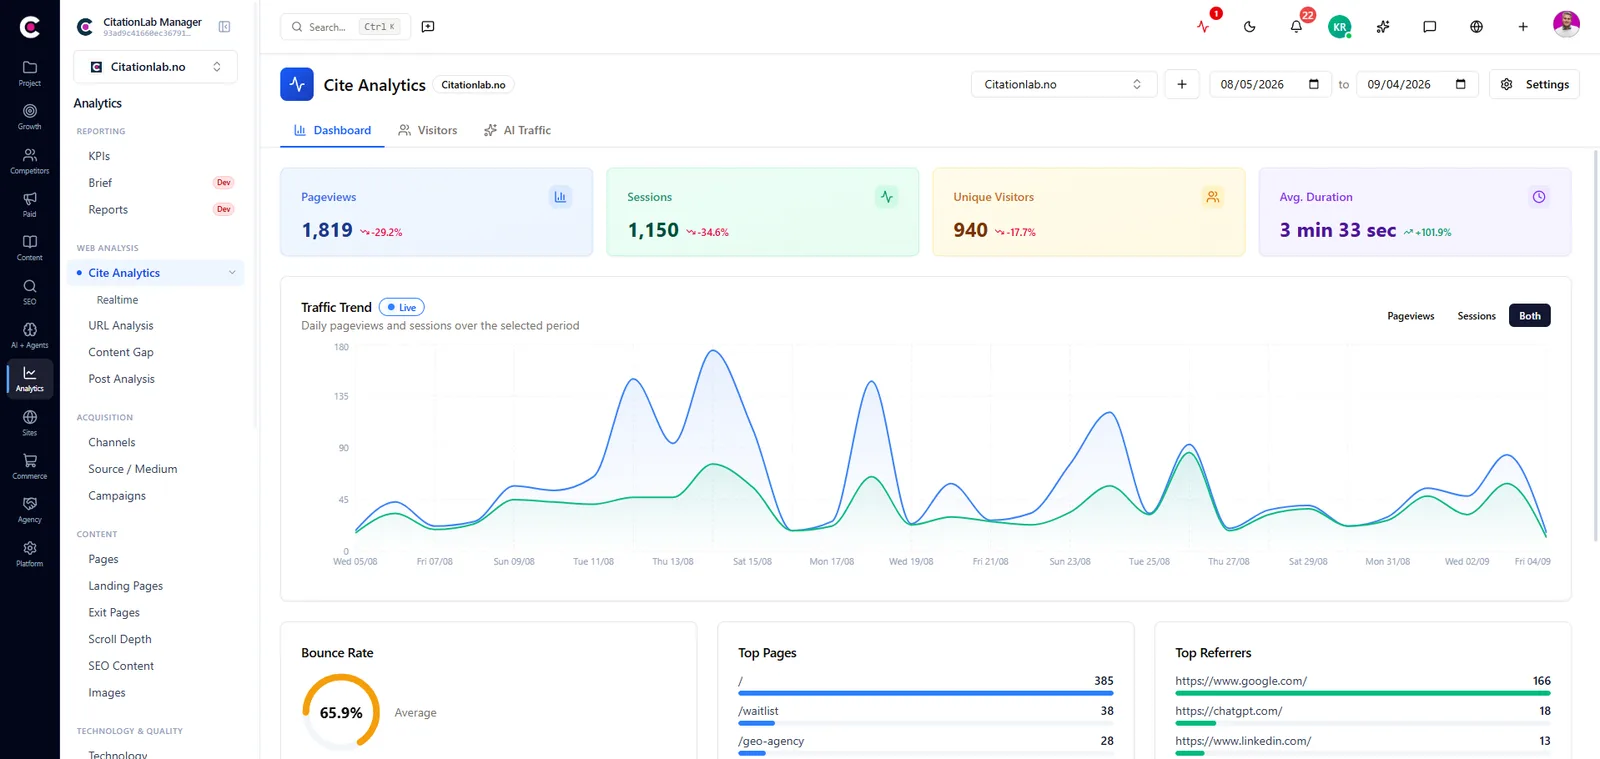This screenshot has width=1600, height=759.
Task: Click the Unique Visitors card people icon
Action: pyautogui.click(x=1212, y=197)
